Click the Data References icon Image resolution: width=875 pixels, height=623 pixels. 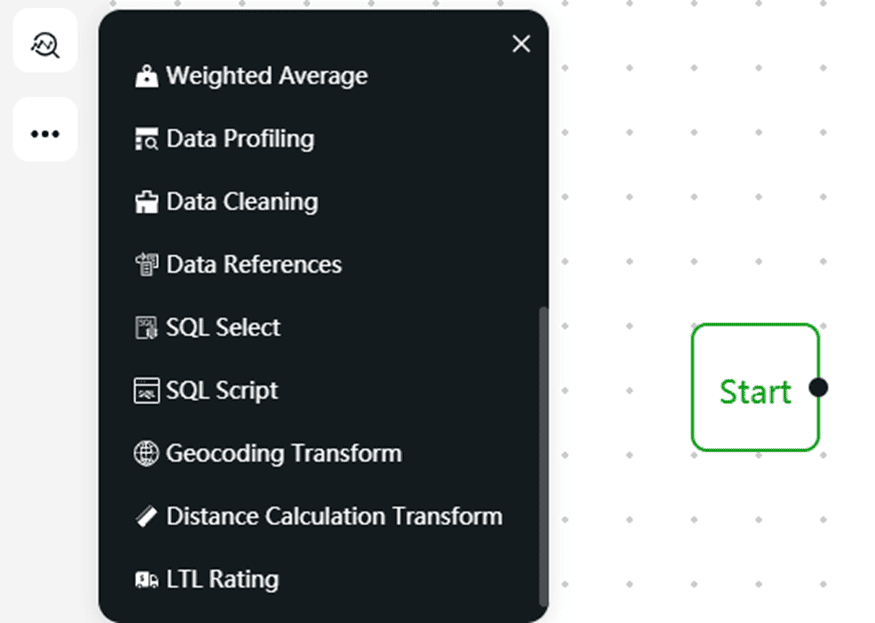(x=146, y=265)
